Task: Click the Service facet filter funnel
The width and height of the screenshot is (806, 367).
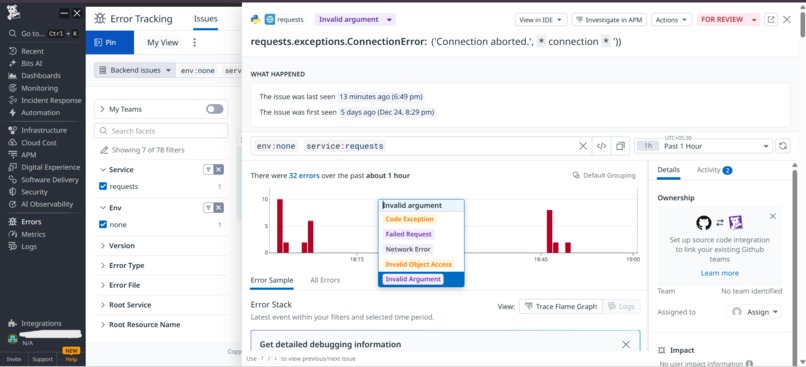Action: [208, 170]
